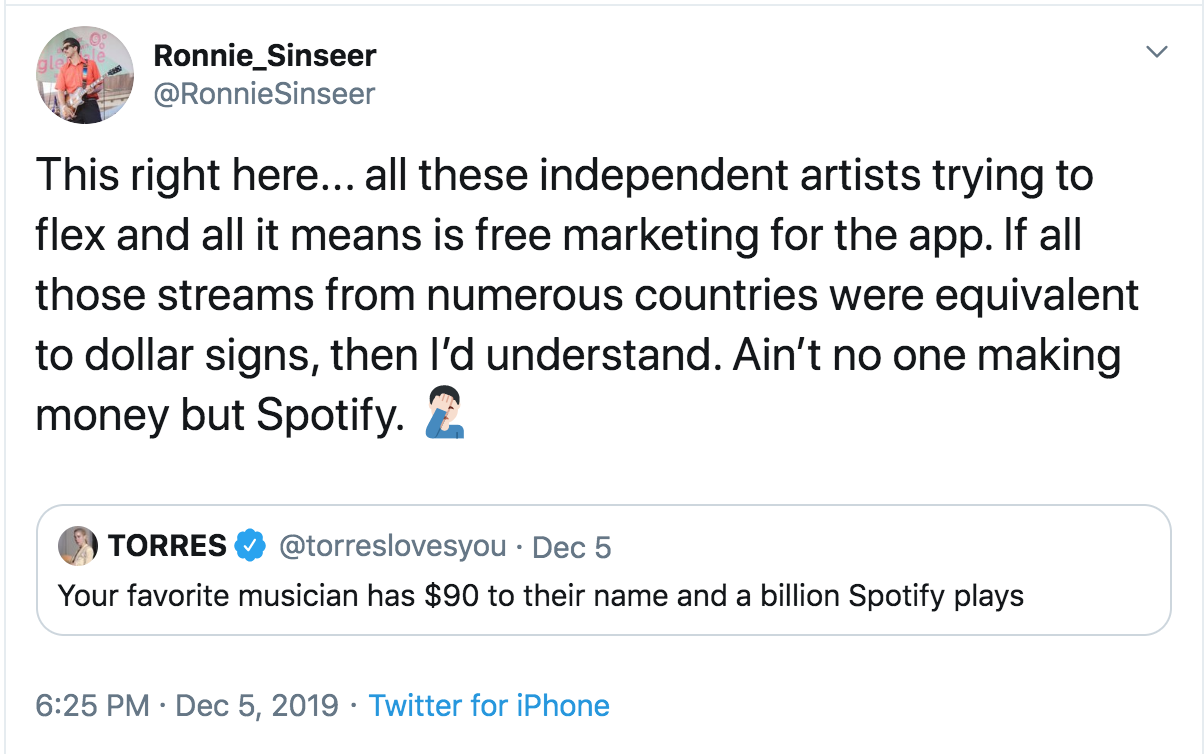Click TORRES's small avatar in quoted tweet

coord(78,546)
